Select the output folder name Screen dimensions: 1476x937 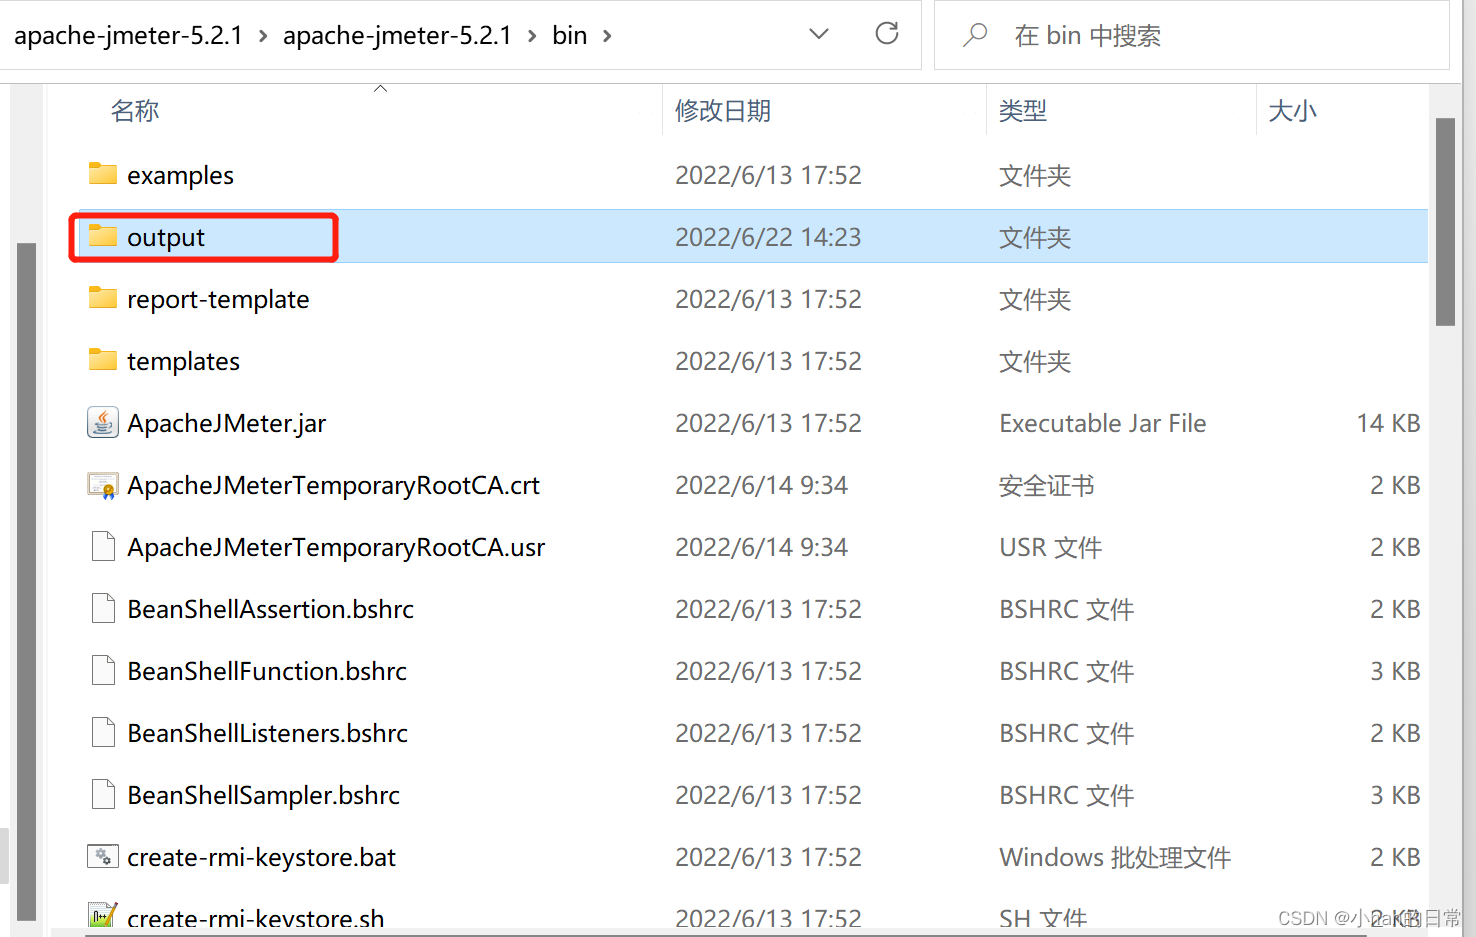point(166,237)
